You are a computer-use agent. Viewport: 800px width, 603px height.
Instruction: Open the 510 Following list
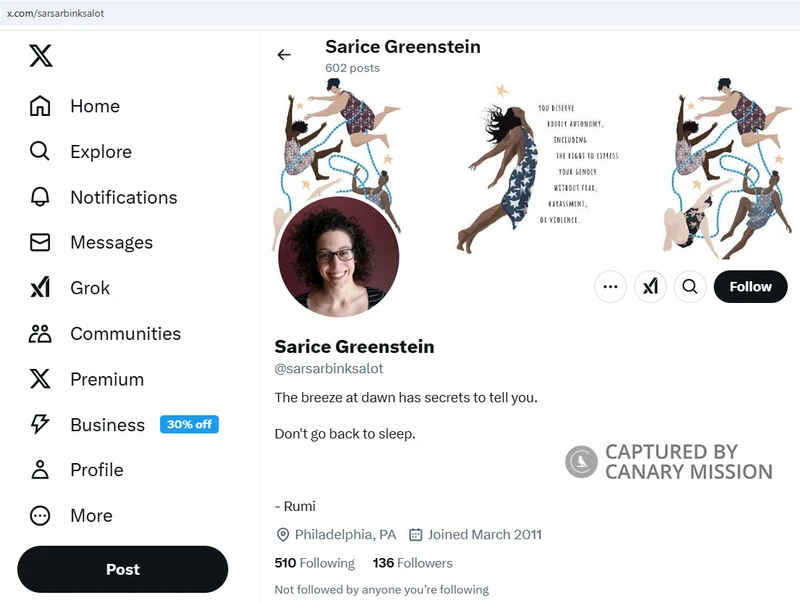[314, 563]
